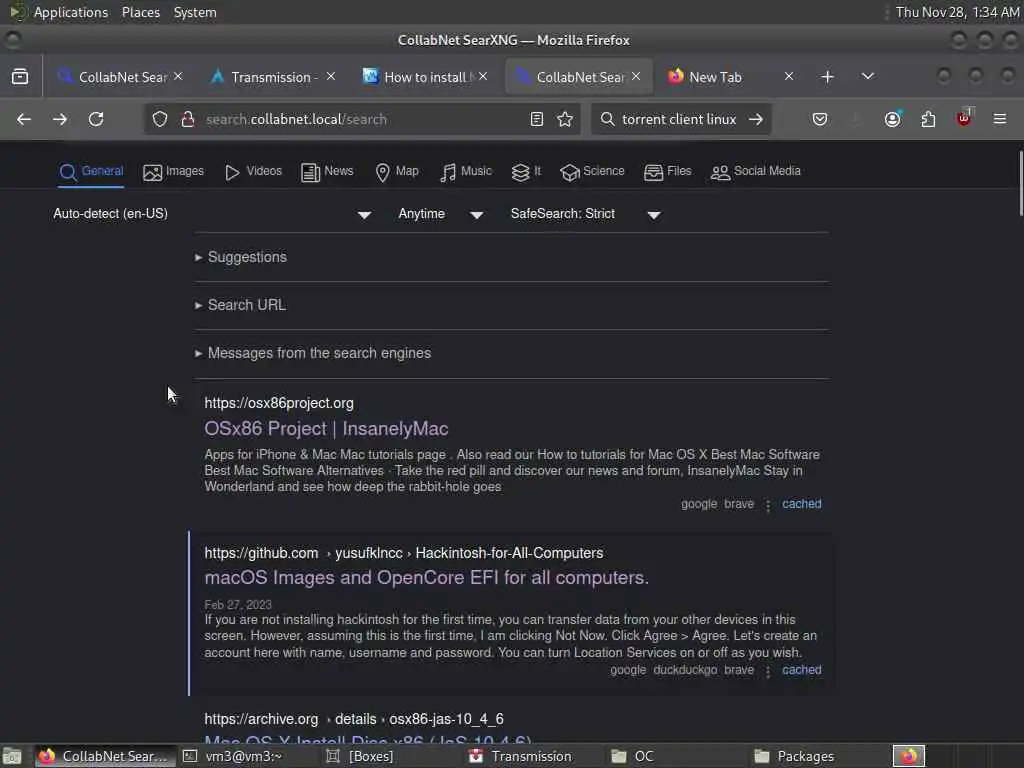Click the page vertical scrollbar
This screenshot has height=768, width=1024.
click(1019, 183)
